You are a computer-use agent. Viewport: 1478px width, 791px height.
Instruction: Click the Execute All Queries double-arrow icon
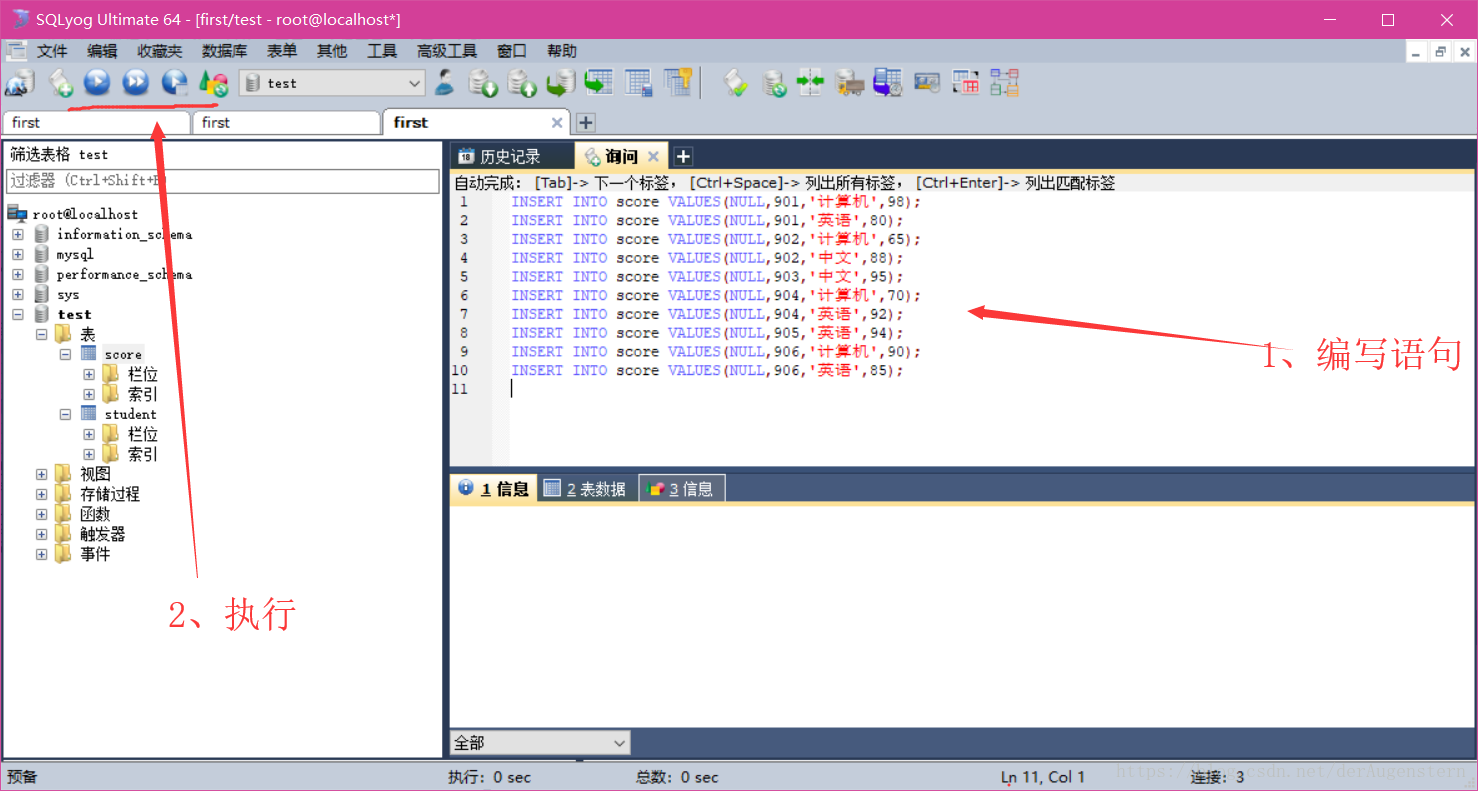pos(136,82)
